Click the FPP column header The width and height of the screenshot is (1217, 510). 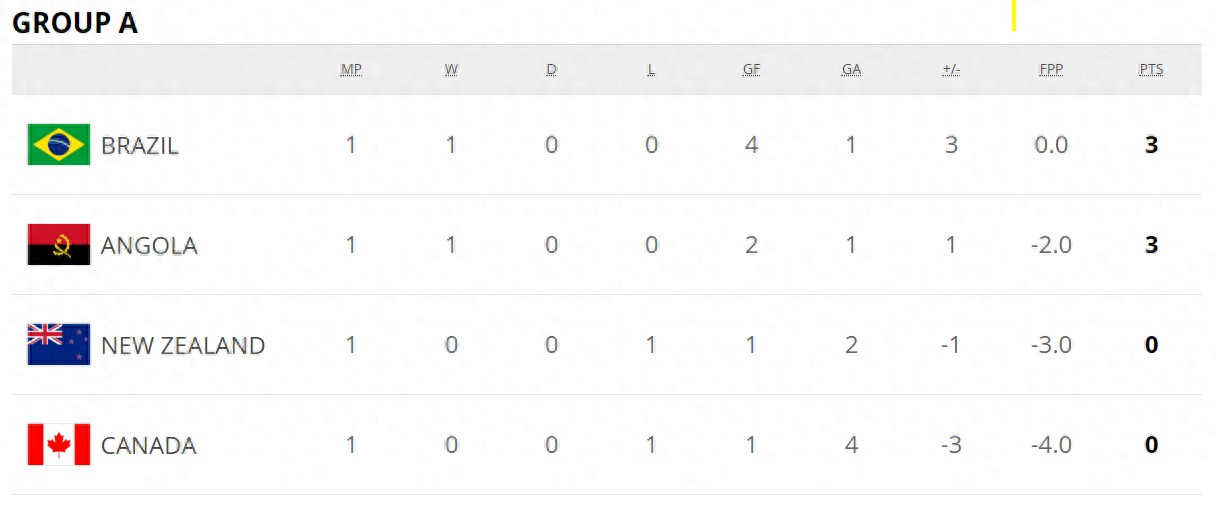(1051, 70)
